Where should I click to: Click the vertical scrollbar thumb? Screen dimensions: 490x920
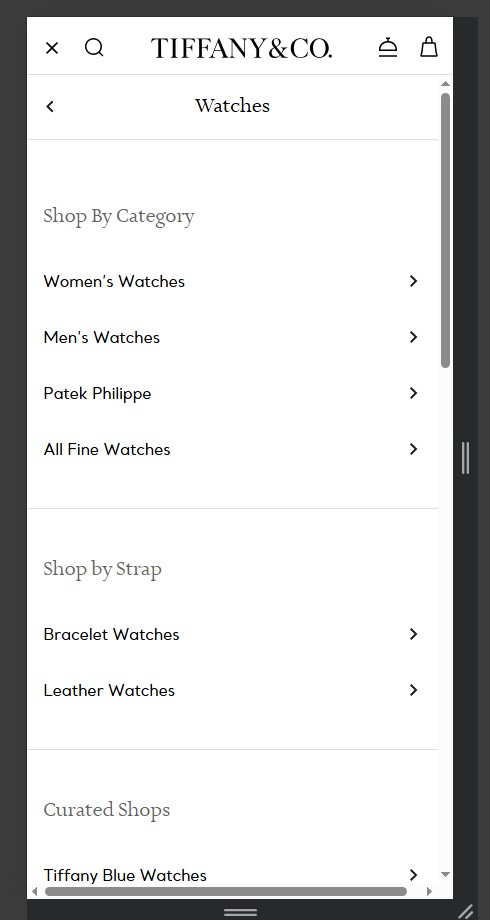(x=445, y=230)
